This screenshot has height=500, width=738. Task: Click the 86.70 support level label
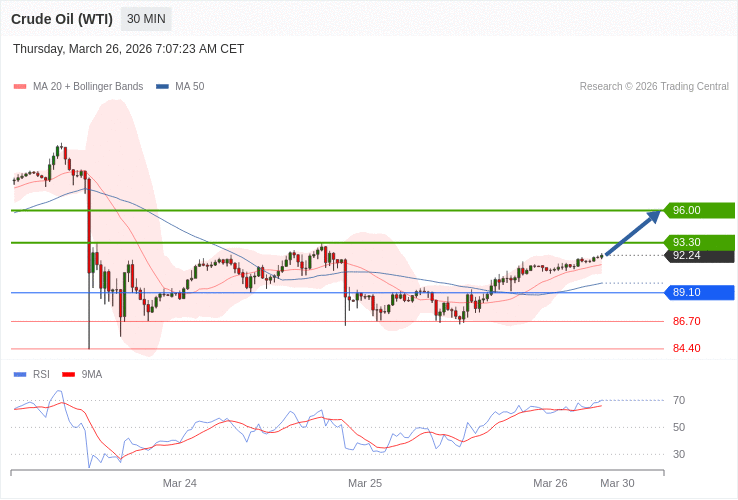tap(686, 321)
